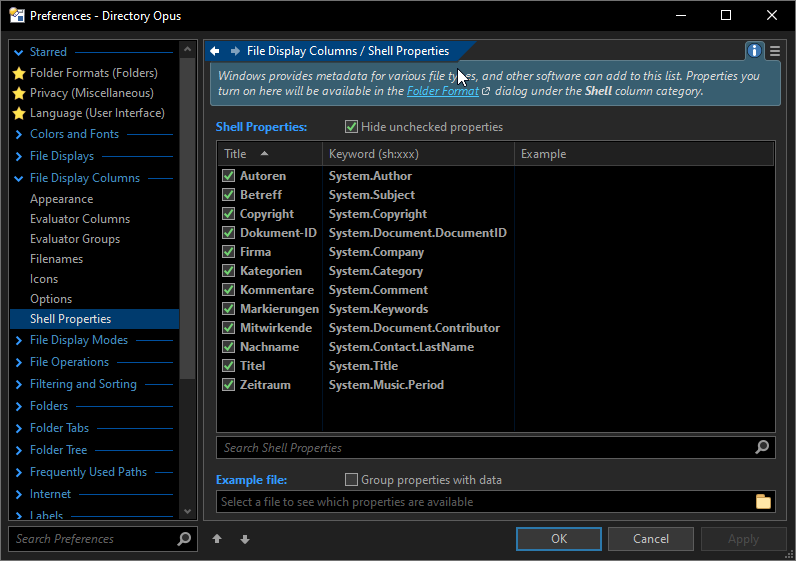Open the Folder Format link

(x=443, y=91)
